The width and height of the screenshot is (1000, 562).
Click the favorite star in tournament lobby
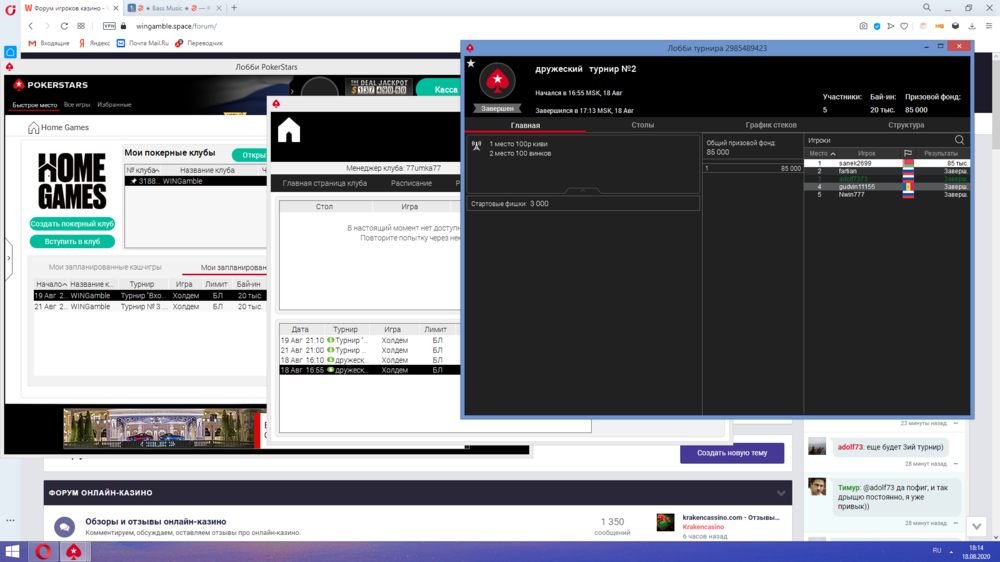471,63
